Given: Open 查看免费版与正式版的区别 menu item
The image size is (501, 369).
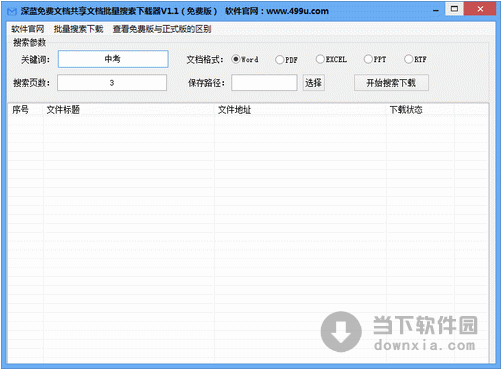Looking at the screenshot, I should click(x=162, y=29).
